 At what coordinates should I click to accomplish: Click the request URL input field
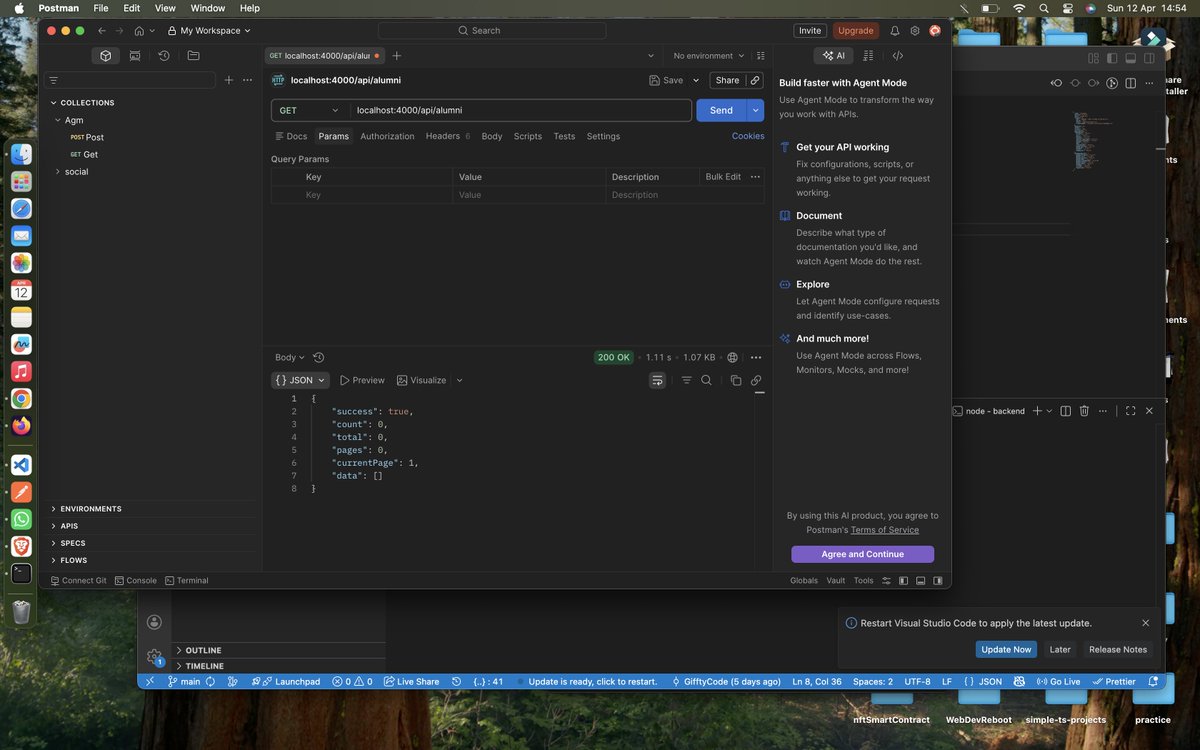521,110
